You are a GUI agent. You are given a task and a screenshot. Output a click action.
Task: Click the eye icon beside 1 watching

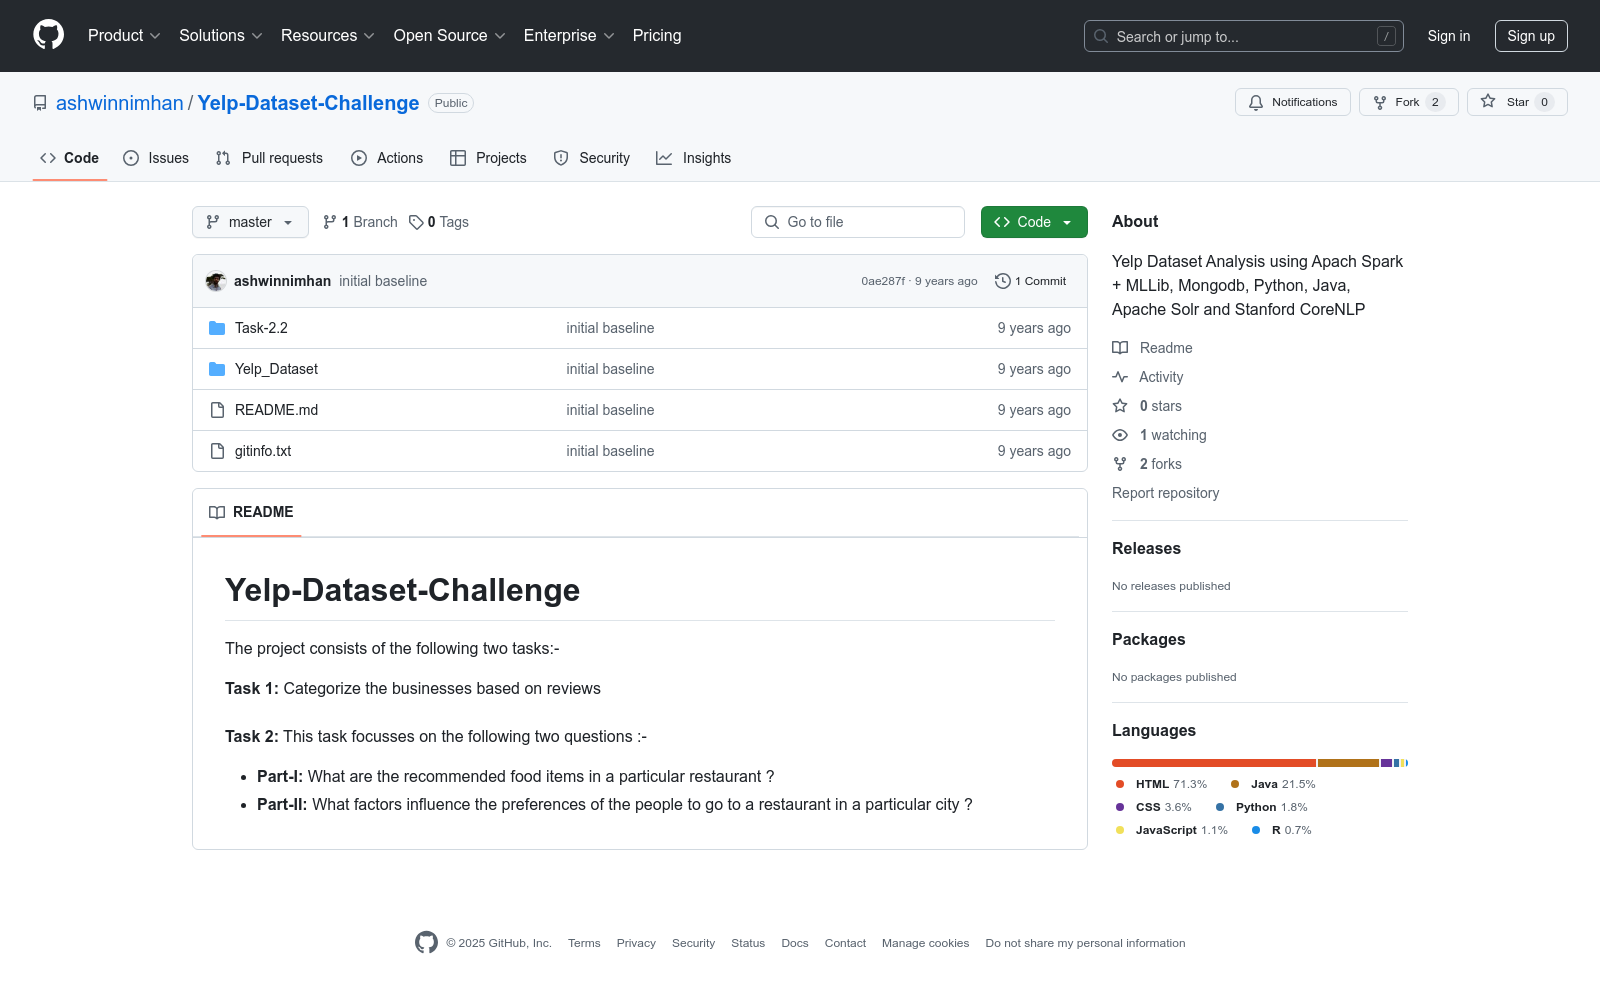(1120, 435)
